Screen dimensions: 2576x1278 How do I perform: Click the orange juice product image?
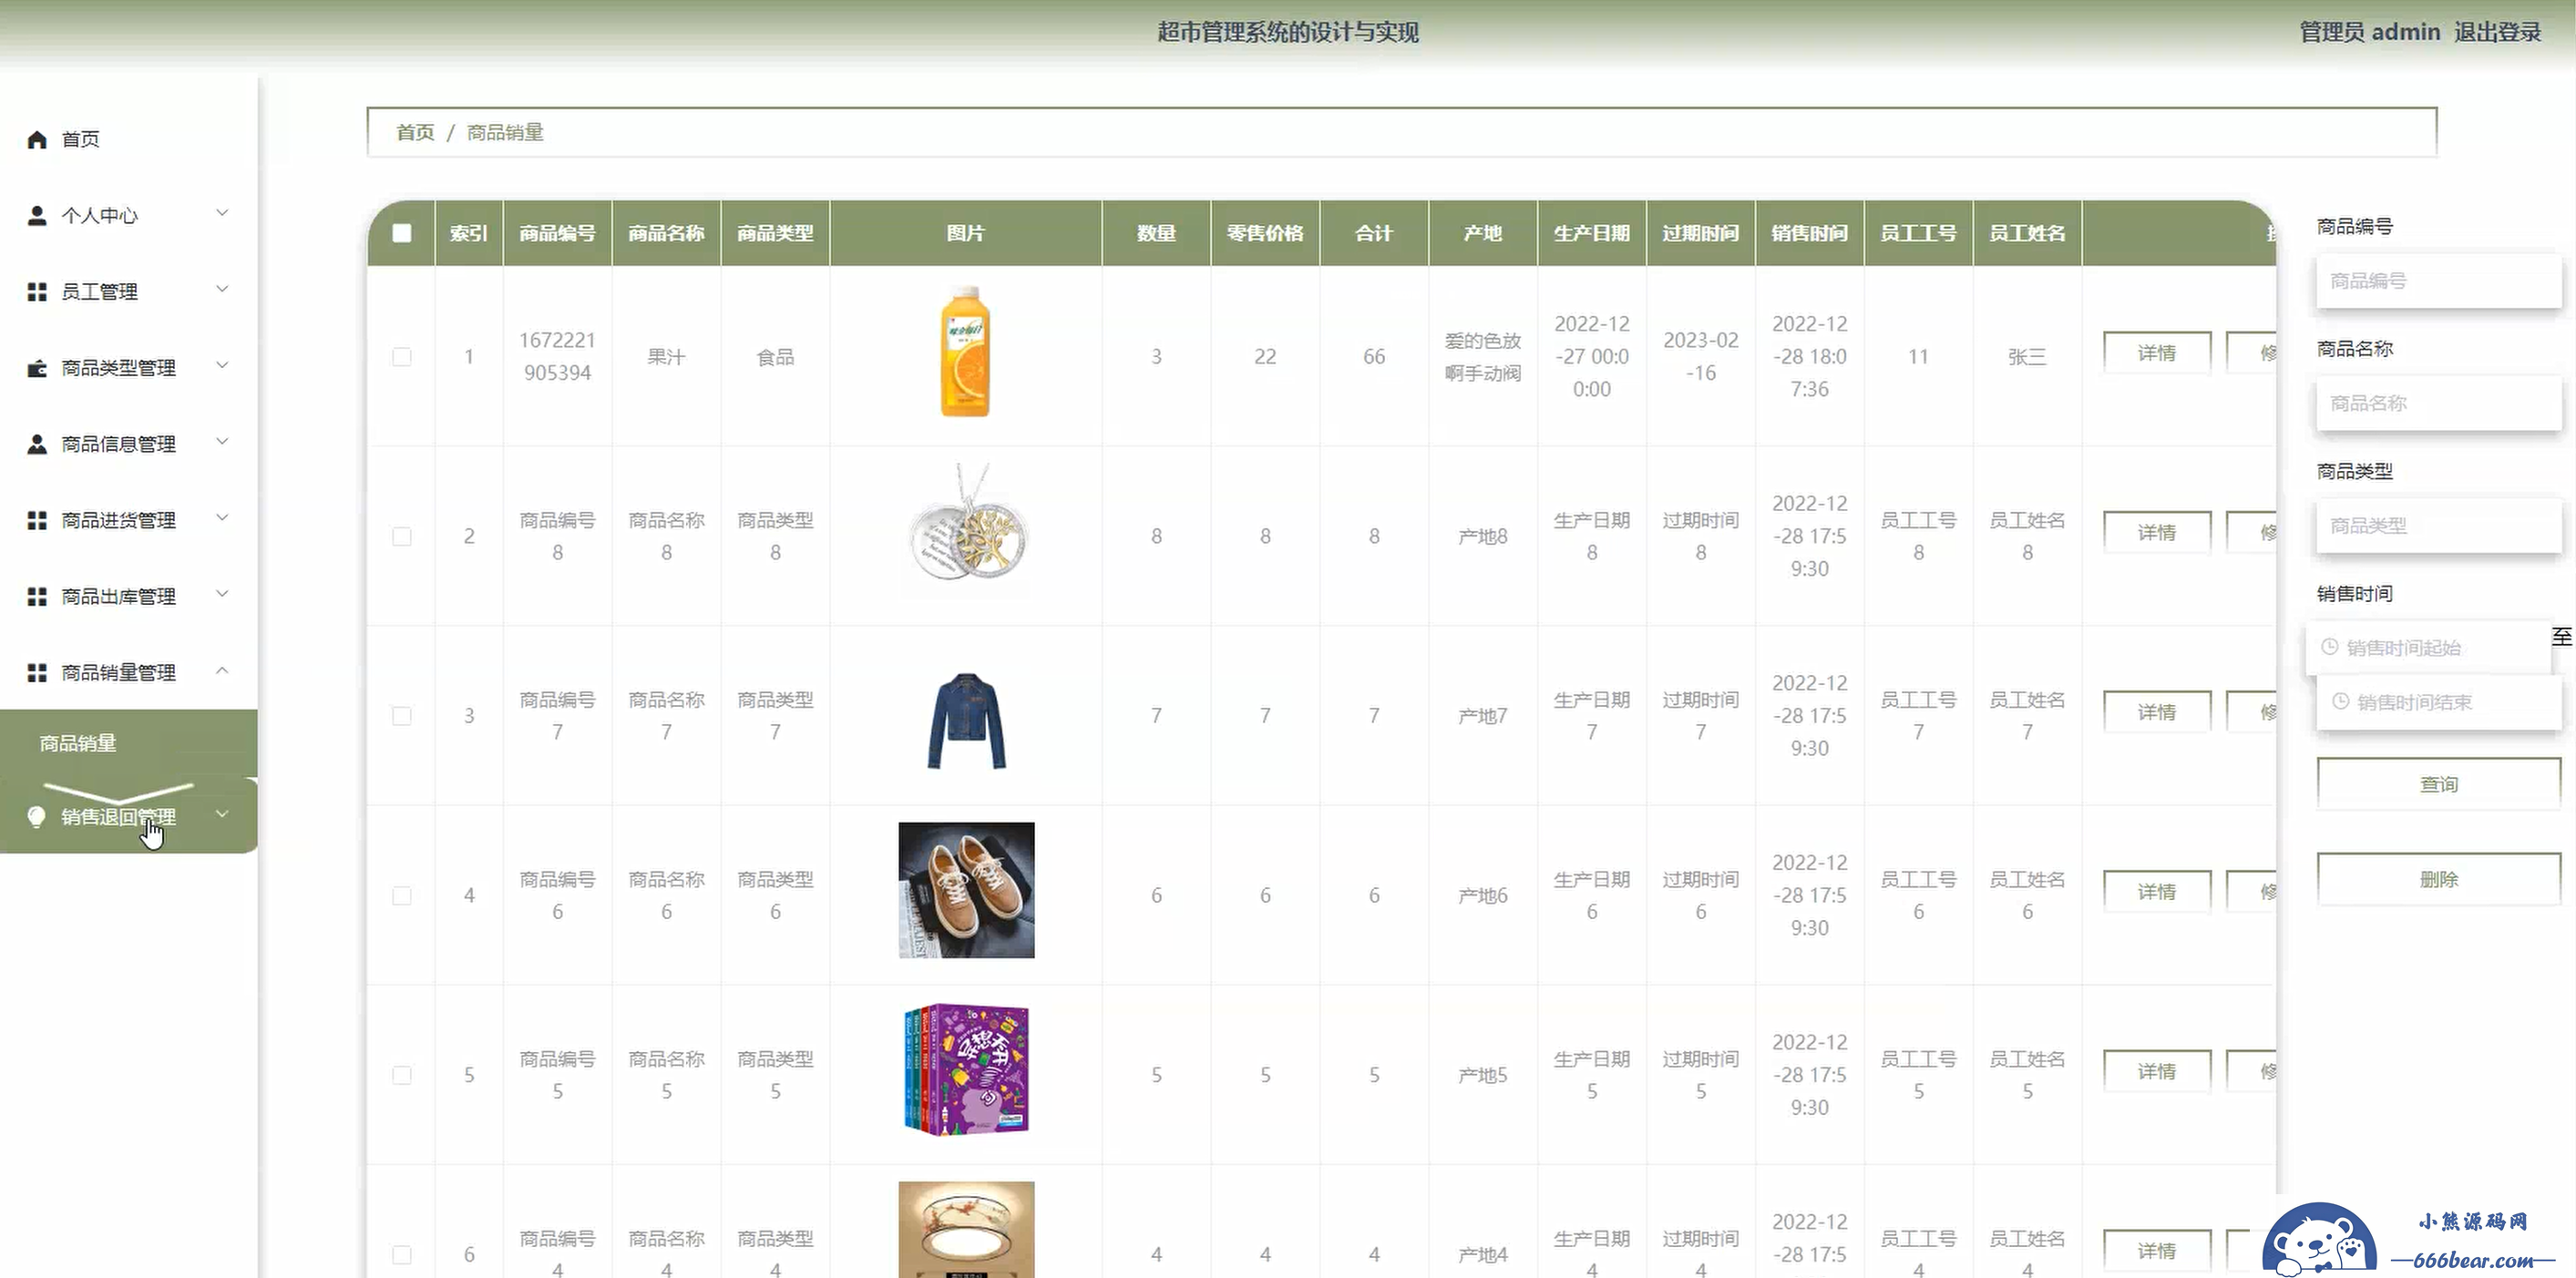tap(966, 352)
